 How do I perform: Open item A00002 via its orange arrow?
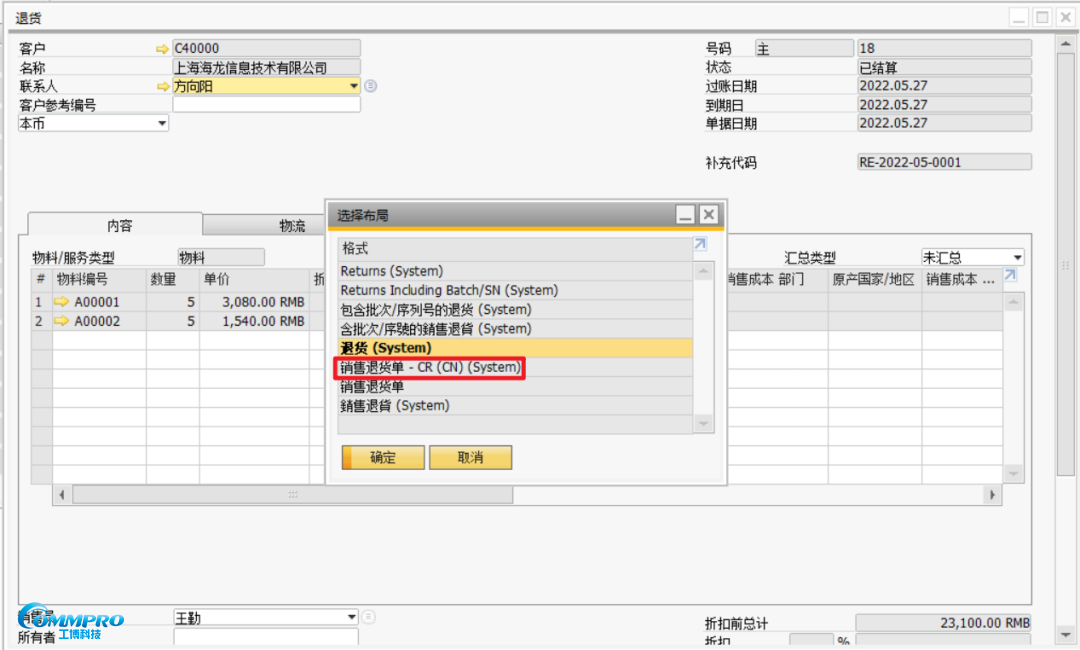pos(61,321)
